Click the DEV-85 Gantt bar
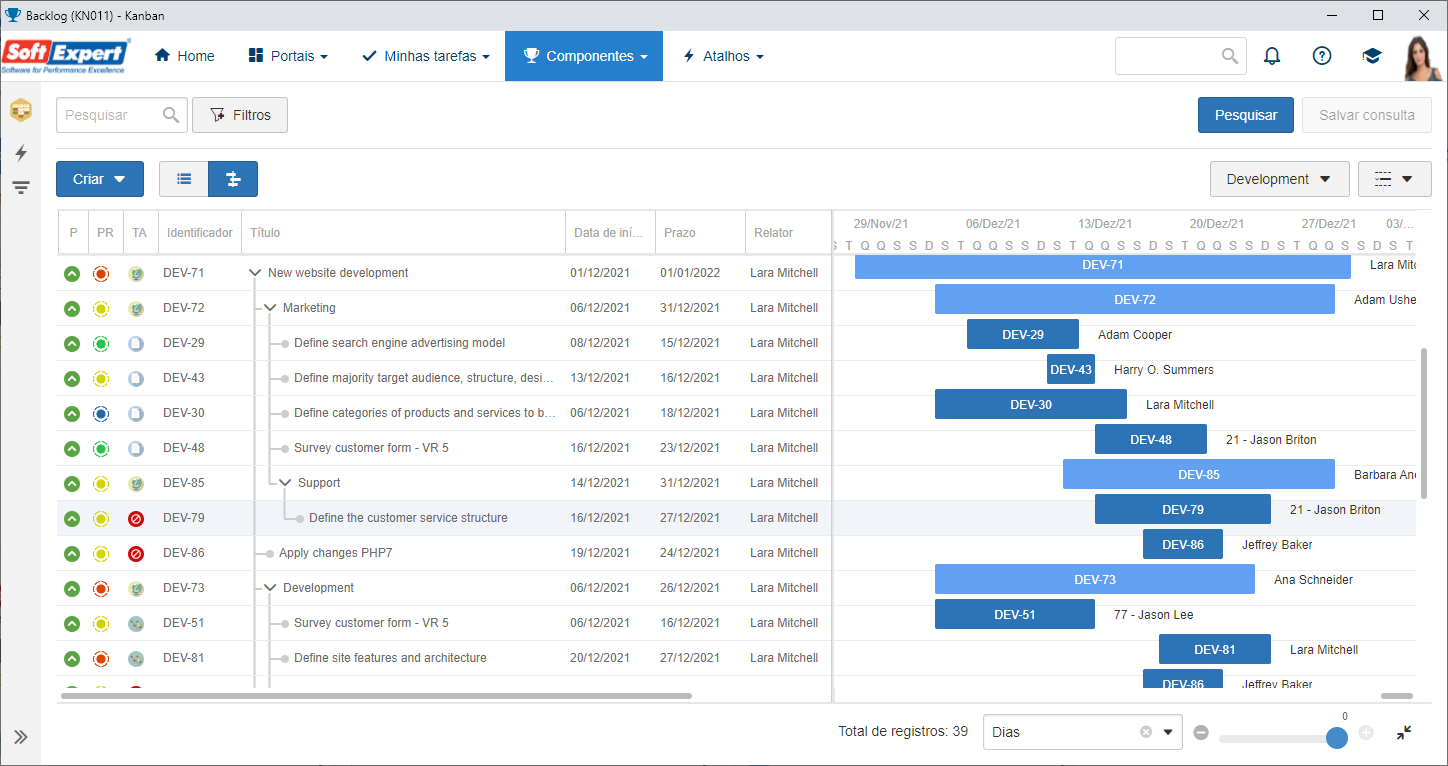Image resolution: width=1448 pixels, height=766 pixels. pyautogui.click(x=1199, y=474)
